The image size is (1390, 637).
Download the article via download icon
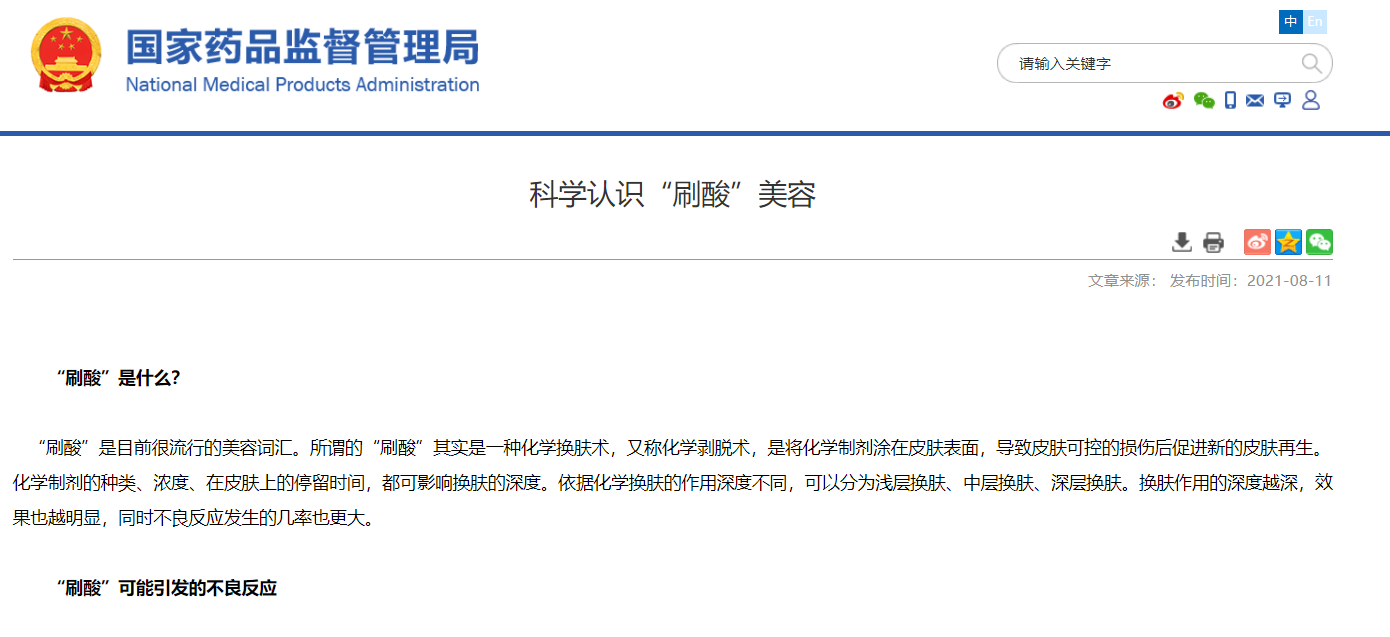pyautogui.click(x=1182, y=242)
